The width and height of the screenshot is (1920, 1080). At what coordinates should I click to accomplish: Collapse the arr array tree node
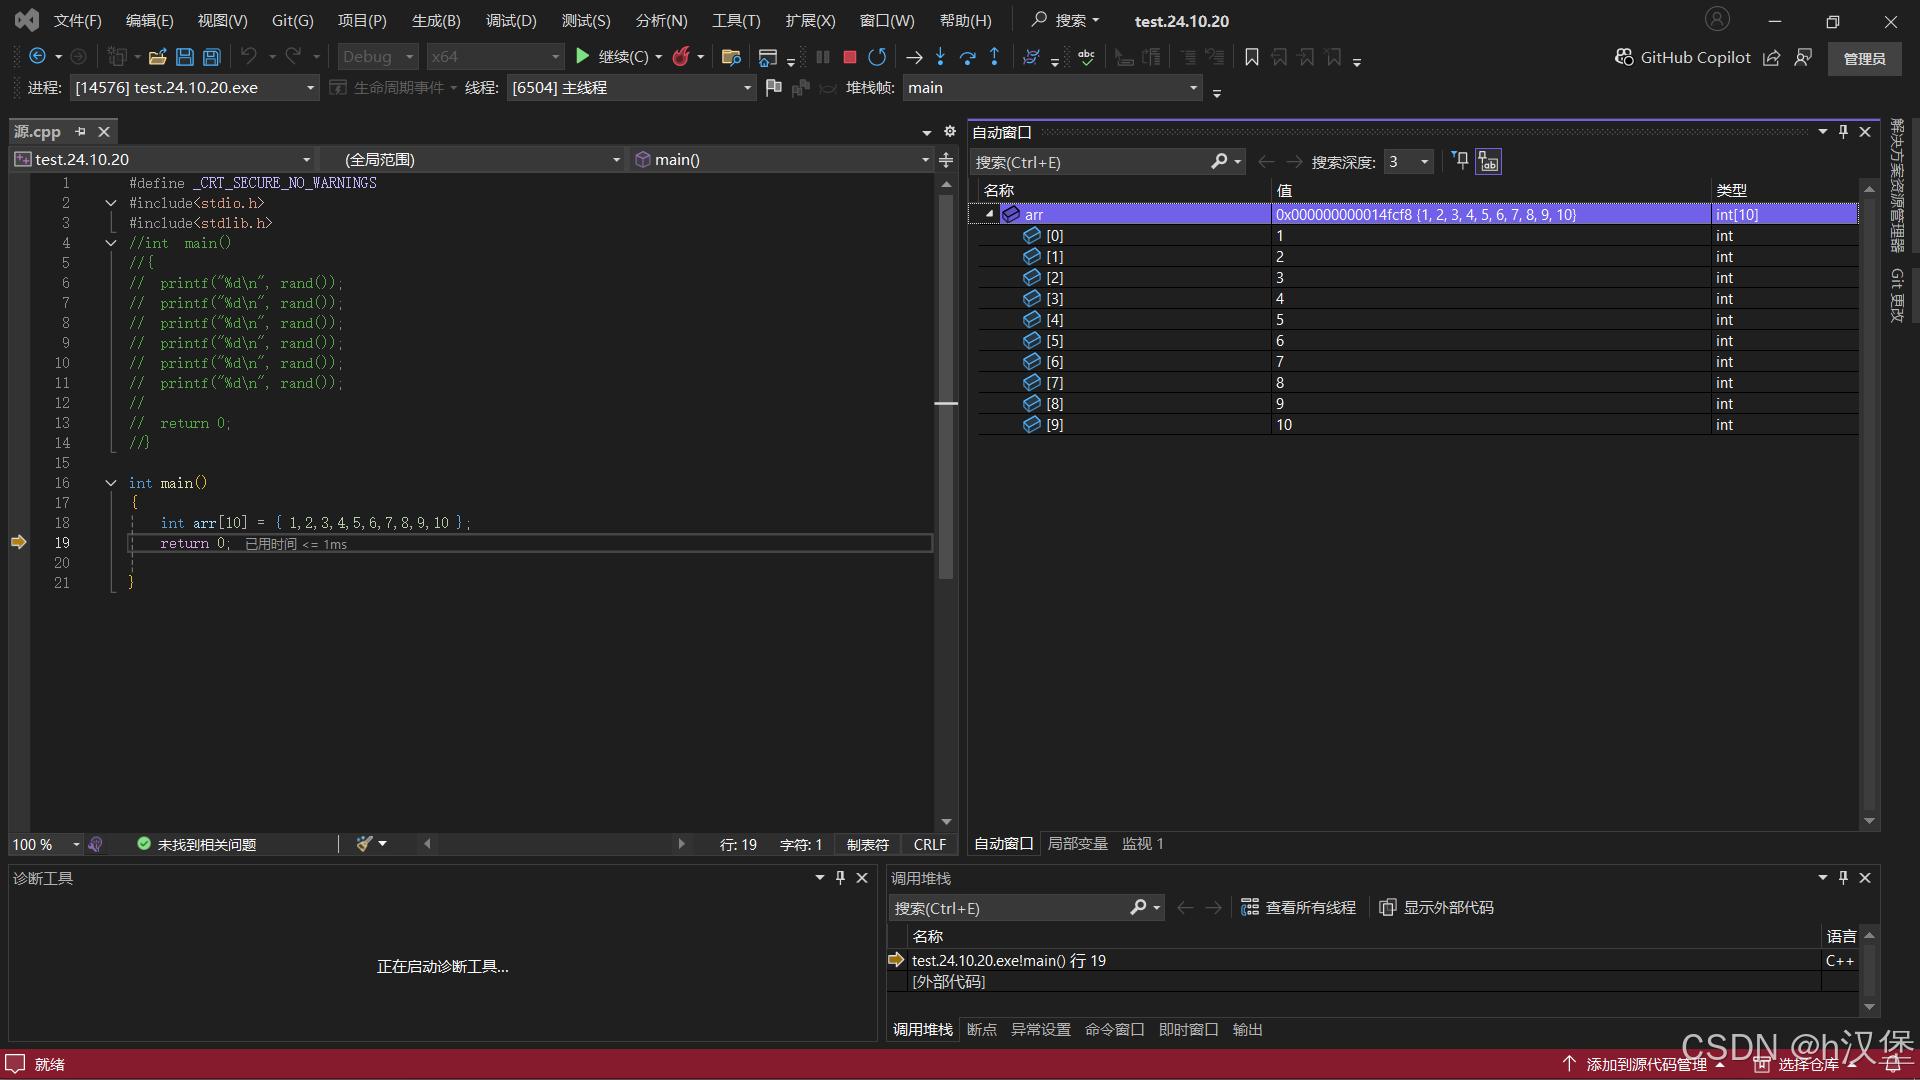pyautogui.click(x=989, y=214)
